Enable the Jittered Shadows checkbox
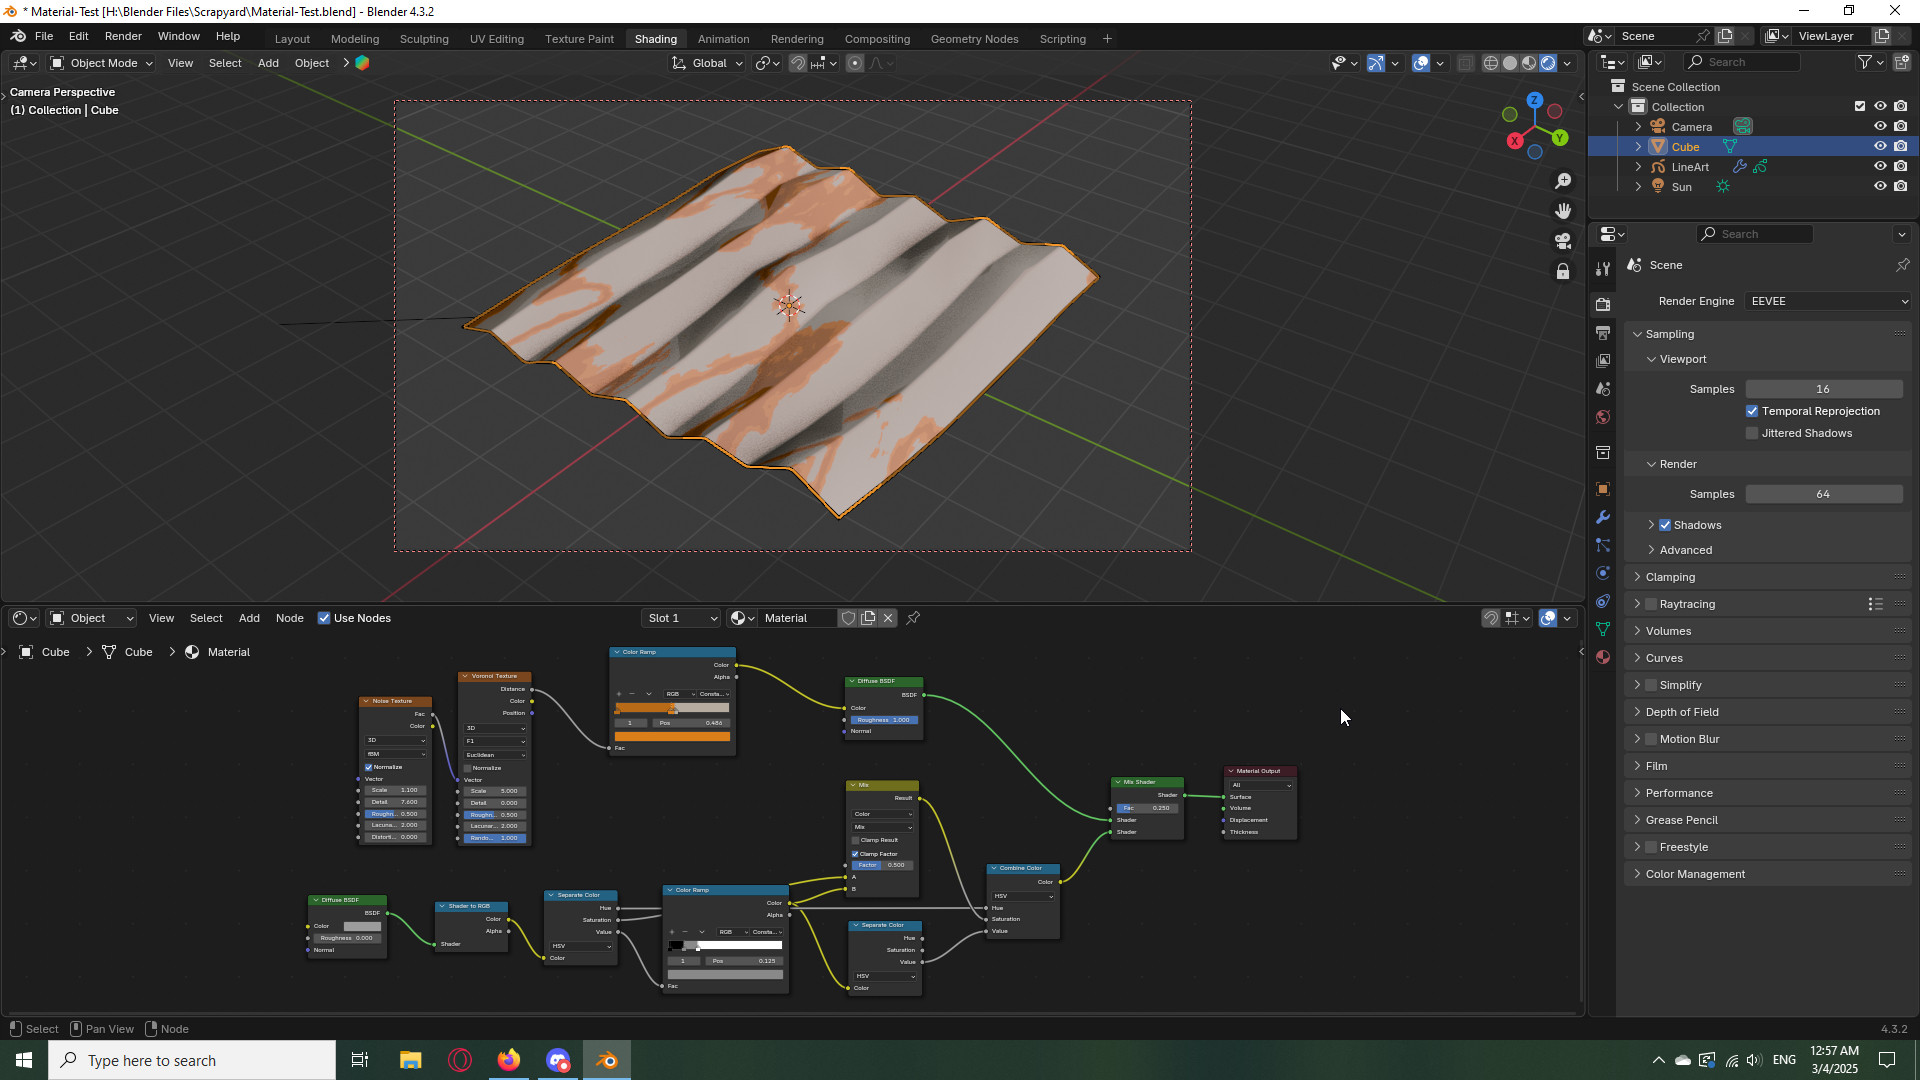Image resolution: width=1920 pixels, height=1080 pixels. coord(1752,433)
